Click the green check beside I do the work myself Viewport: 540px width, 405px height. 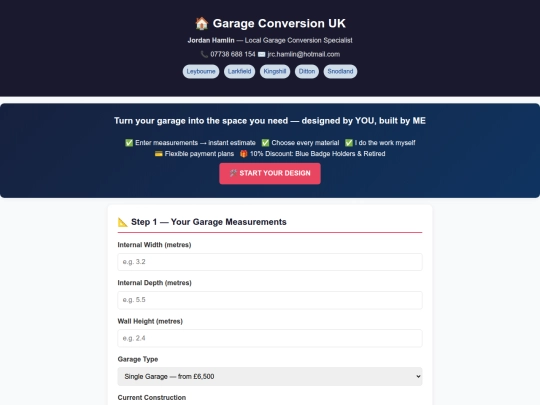(349, 143)
